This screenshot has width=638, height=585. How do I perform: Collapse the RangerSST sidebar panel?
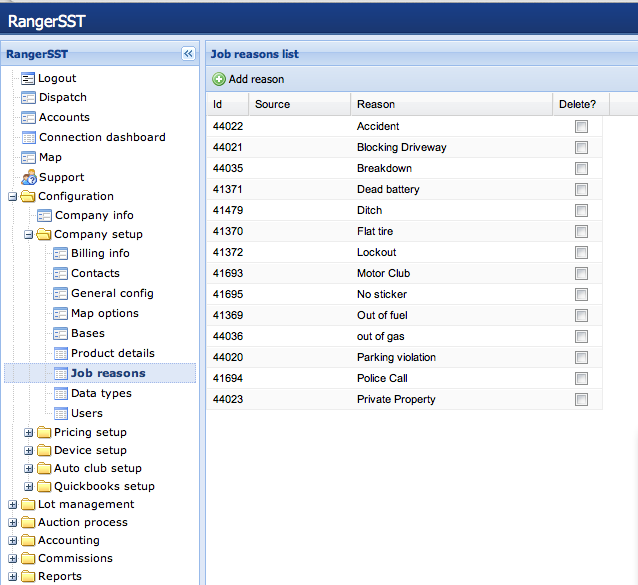pos(188,54)
